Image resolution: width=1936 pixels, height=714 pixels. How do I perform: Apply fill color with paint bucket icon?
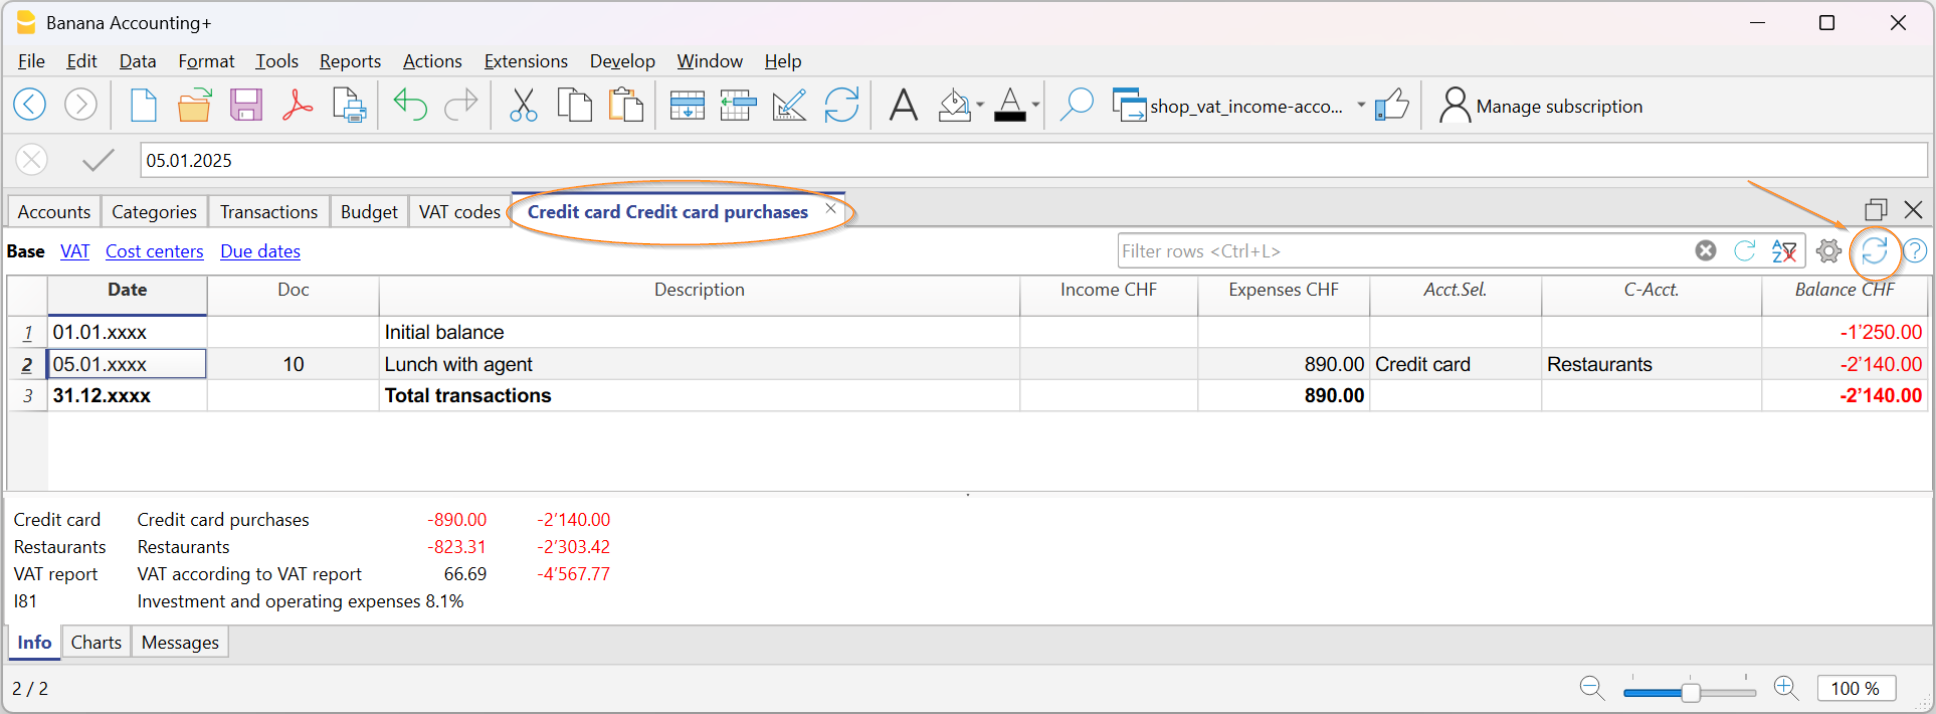[954, 105]
